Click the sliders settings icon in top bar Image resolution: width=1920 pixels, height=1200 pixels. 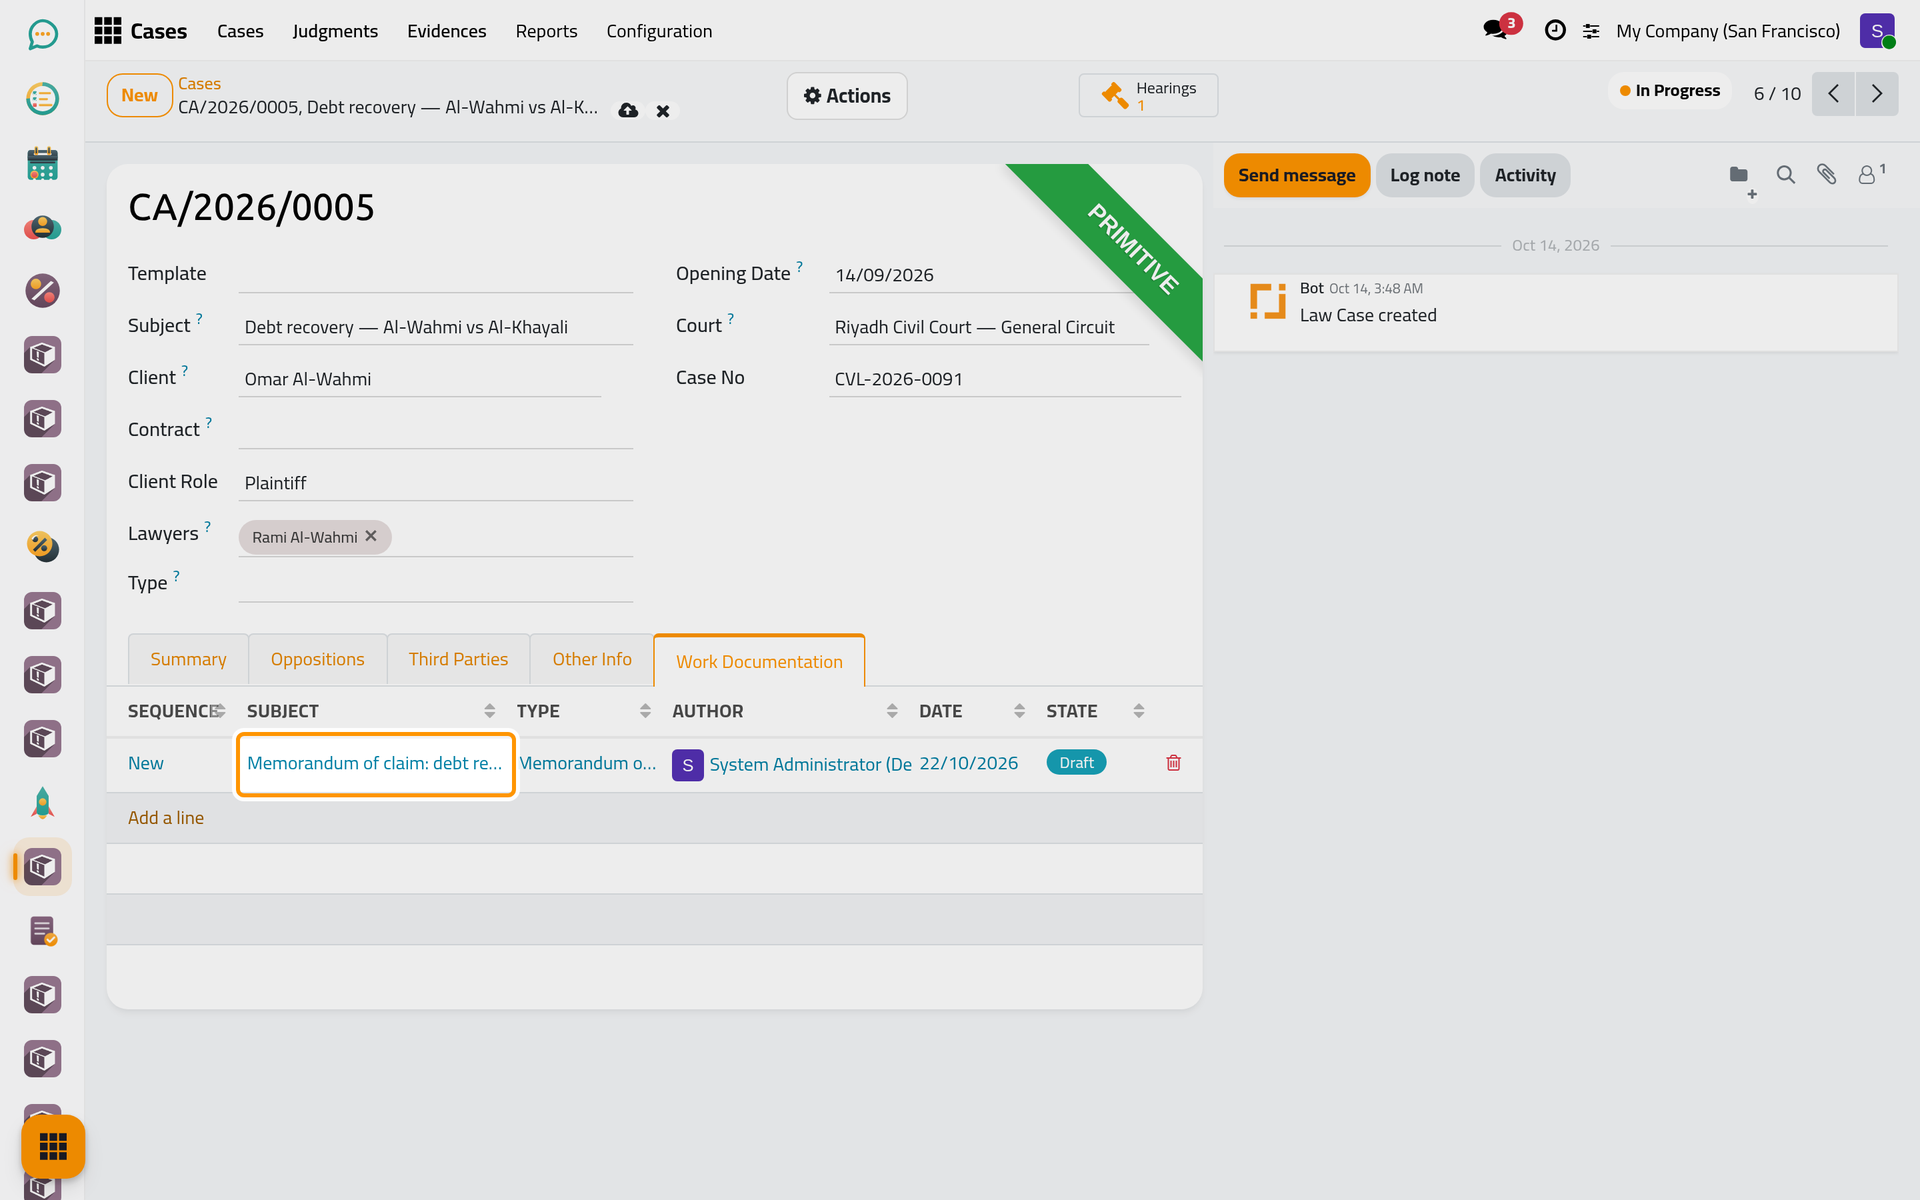click(1591, 31)
